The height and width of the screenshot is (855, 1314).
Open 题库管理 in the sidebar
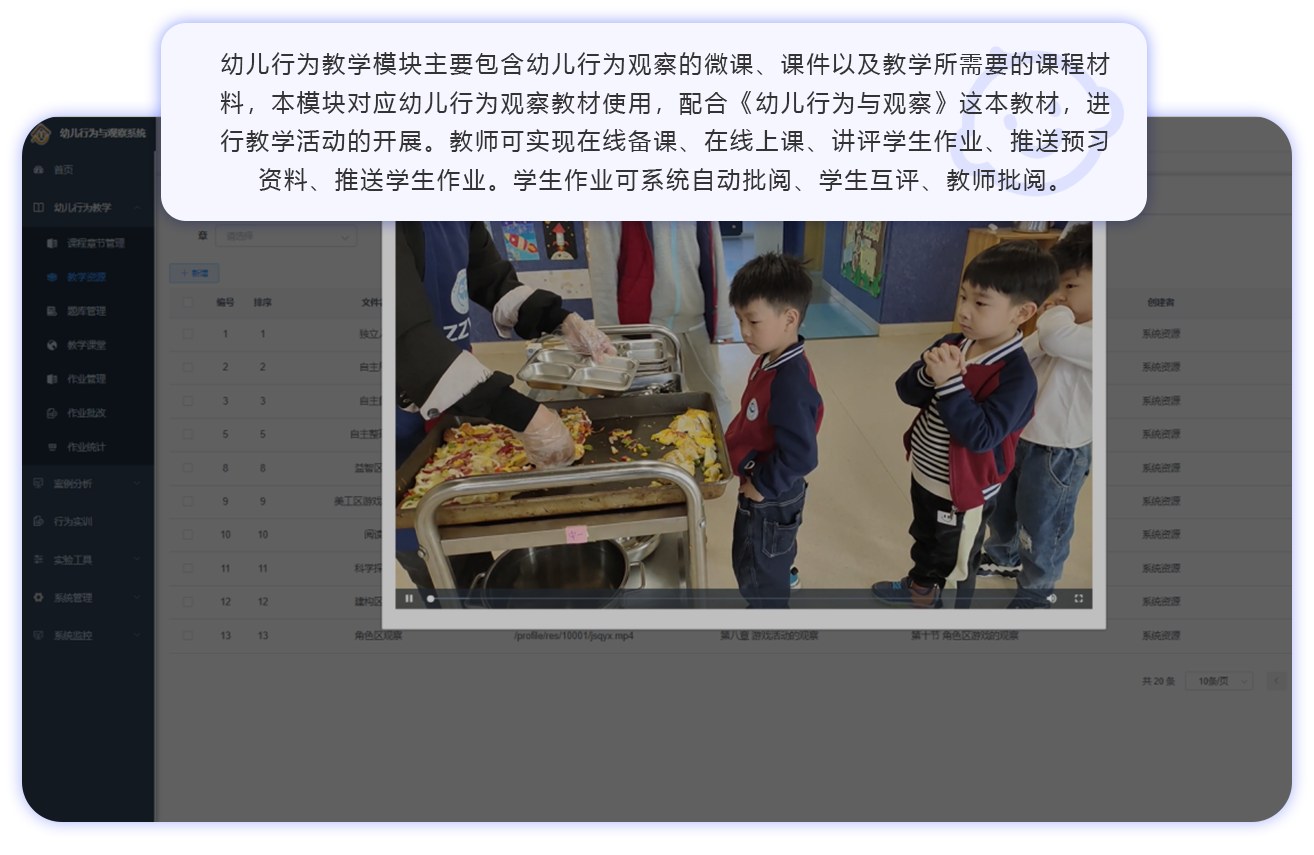pos(86,311)
